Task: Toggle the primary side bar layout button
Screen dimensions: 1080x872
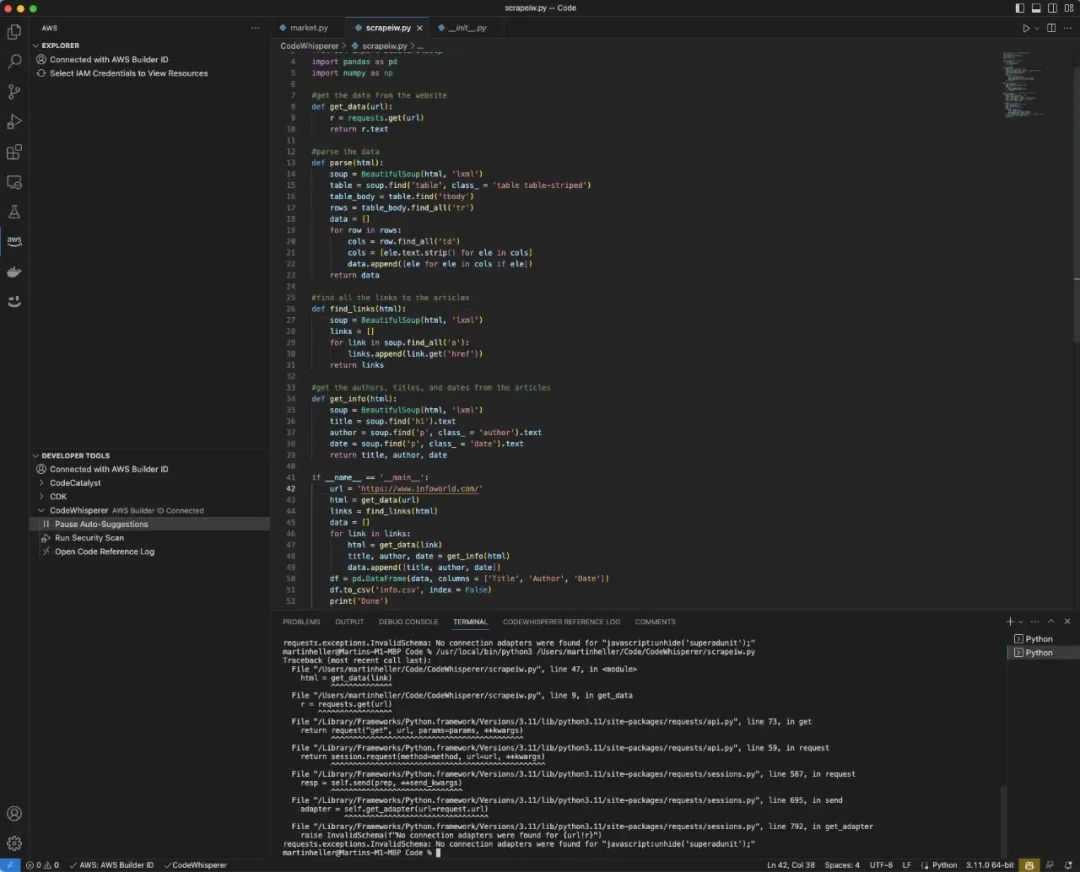Action: coord(1020,8)
